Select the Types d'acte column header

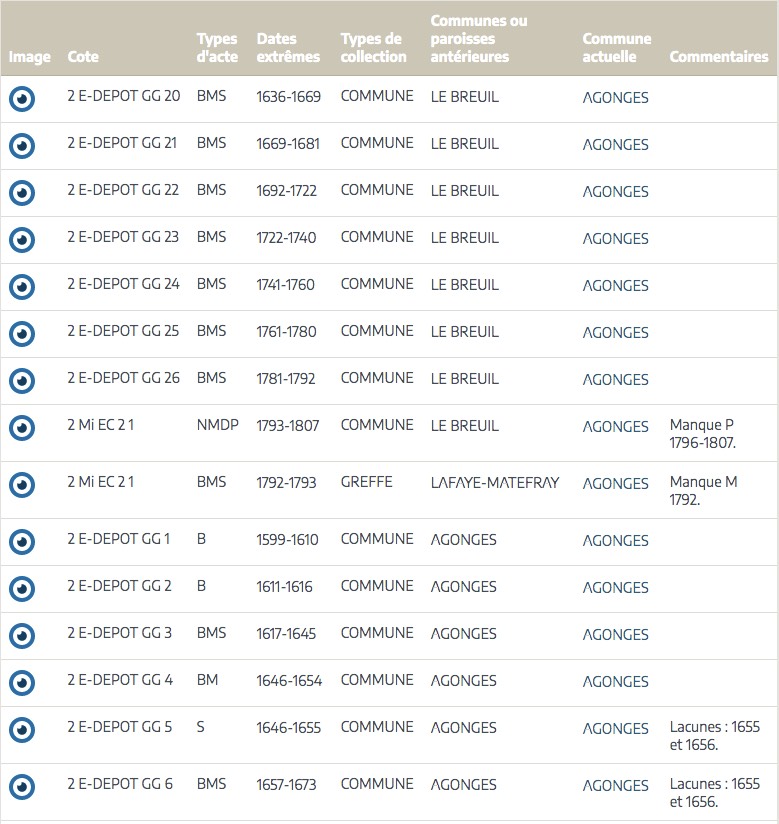pyautogui.click(x=217, y=48)
